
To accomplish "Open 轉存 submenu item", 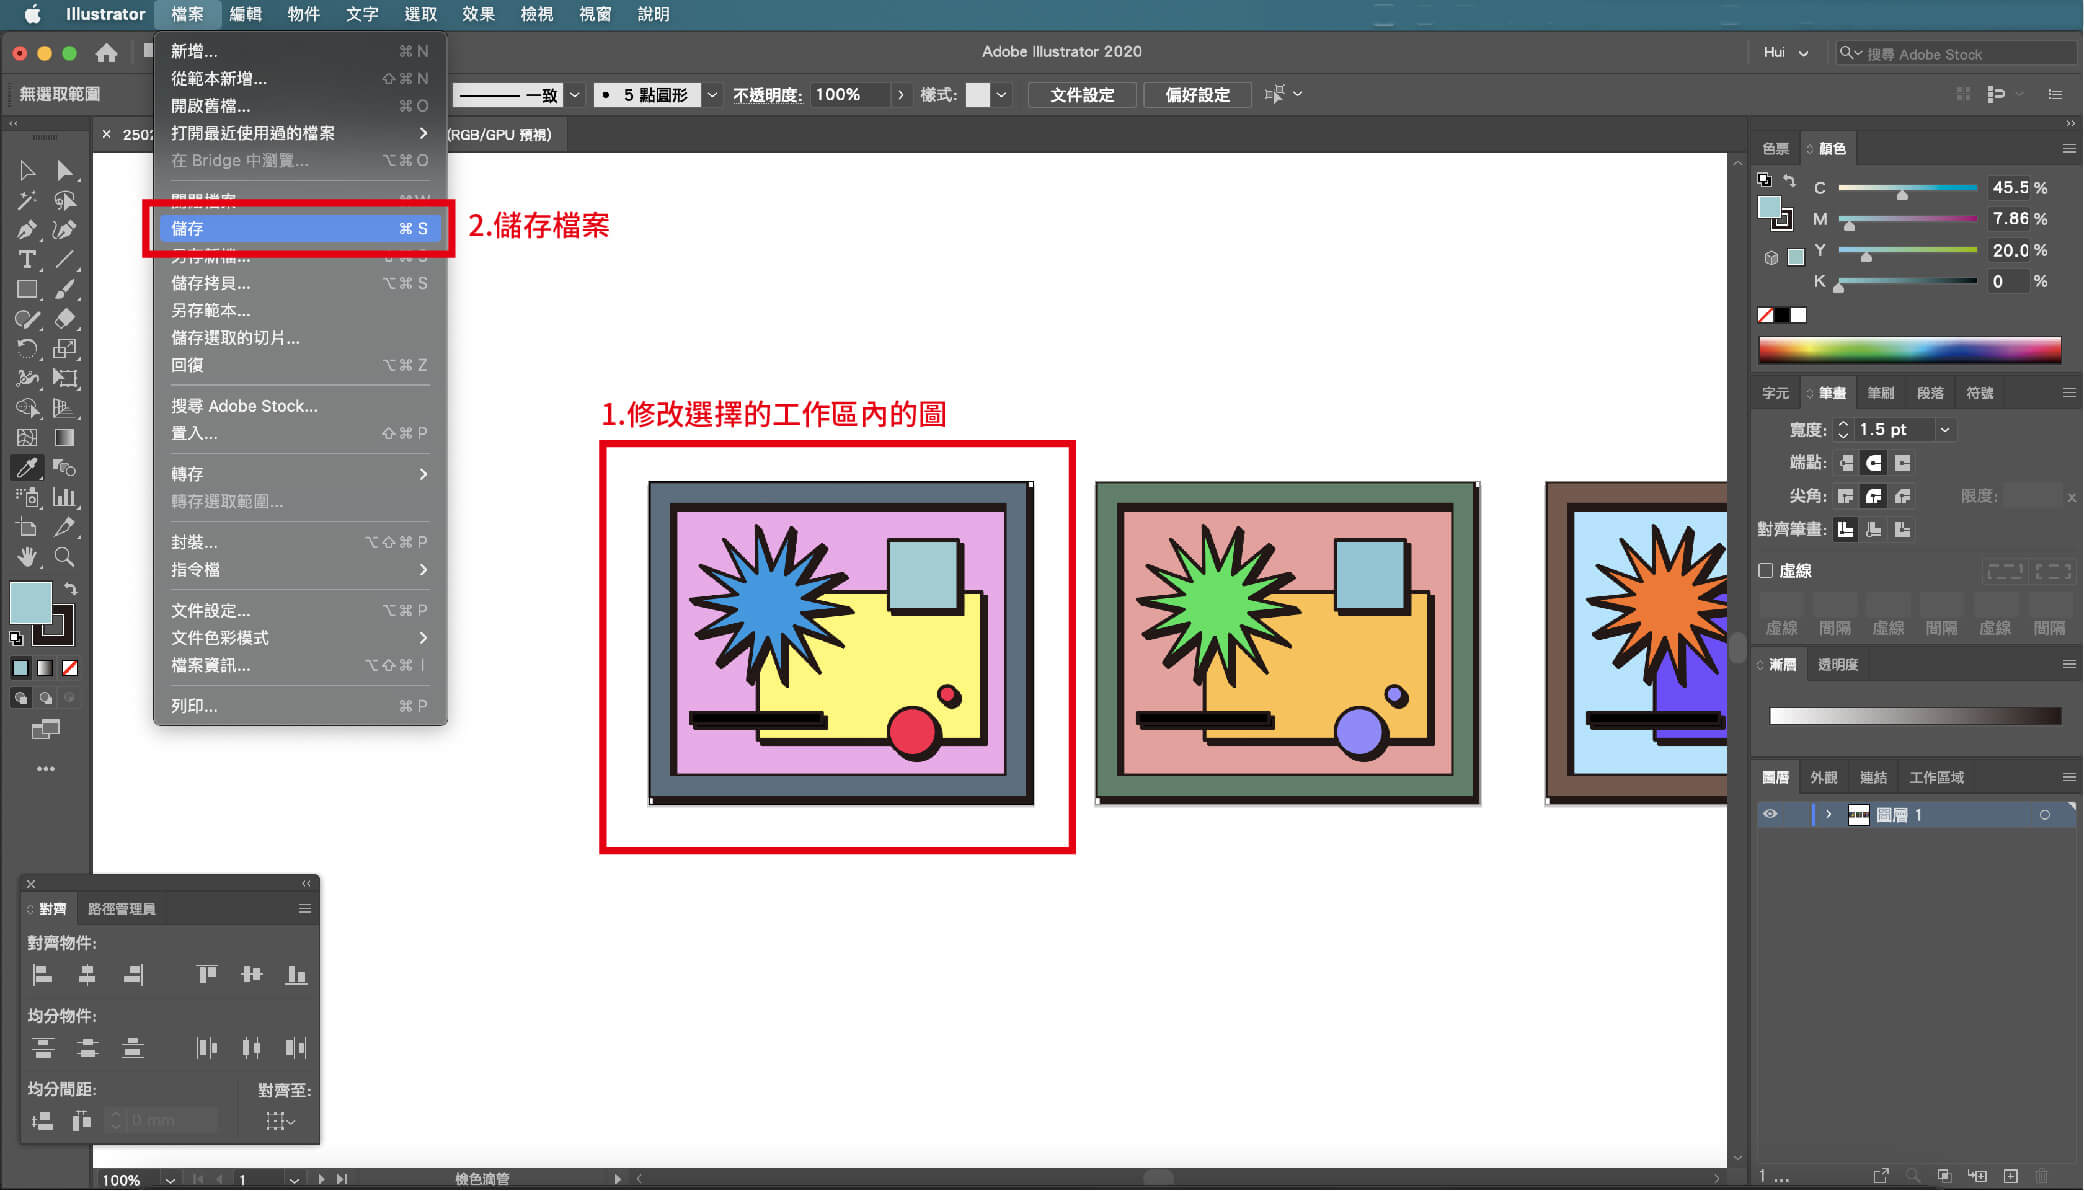I will [299, 474].
